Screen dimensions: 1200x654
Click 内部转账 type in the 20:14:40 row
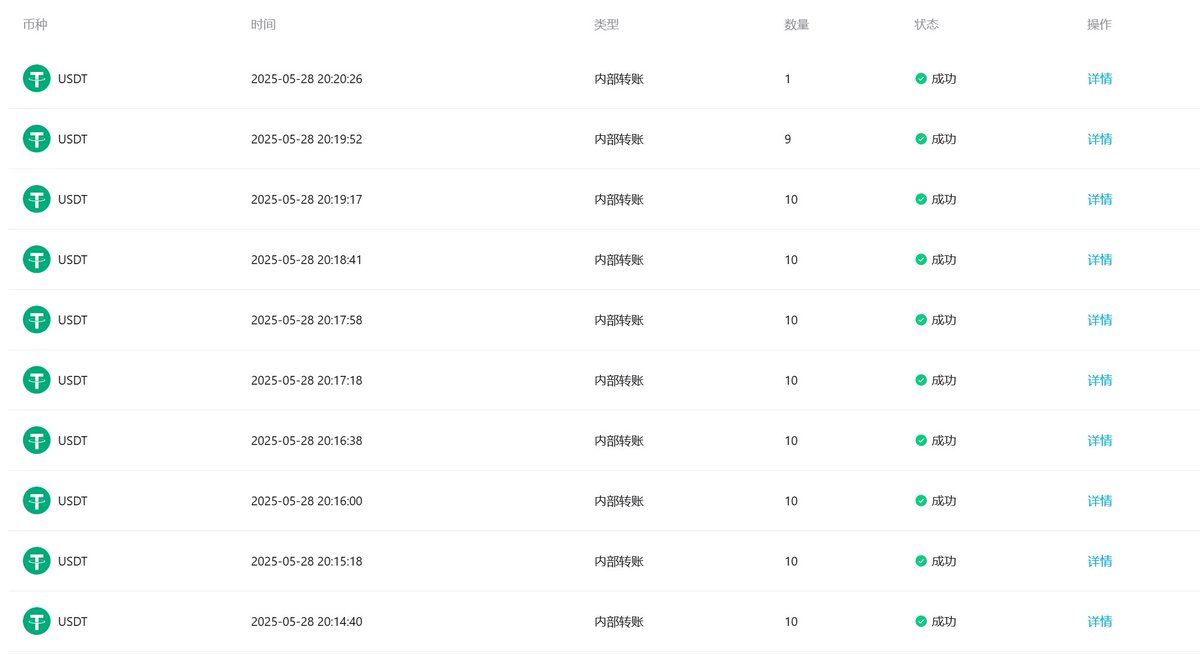(x=619, y=621)
